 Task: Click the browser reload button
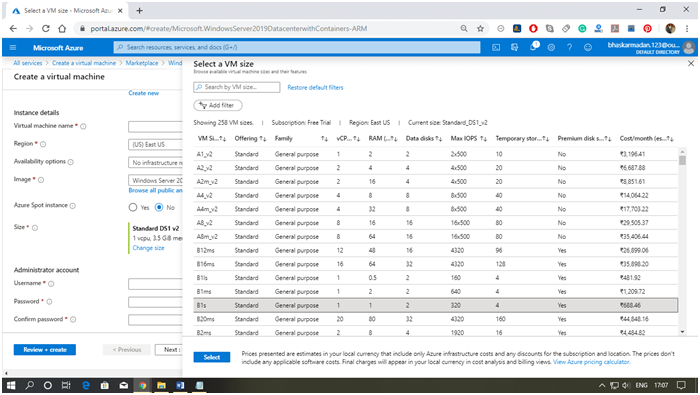click(46, 29)
